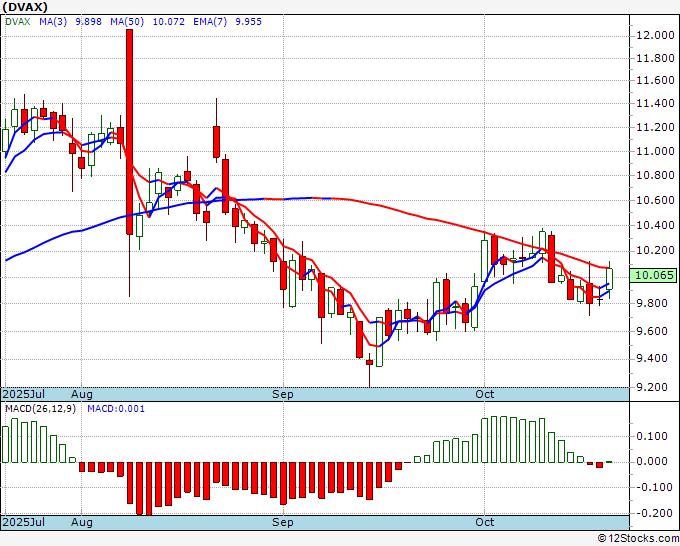Click 2025Jul on the price chart time axis
The height and width of the screenshot is (546, 680).
point(24,394)
